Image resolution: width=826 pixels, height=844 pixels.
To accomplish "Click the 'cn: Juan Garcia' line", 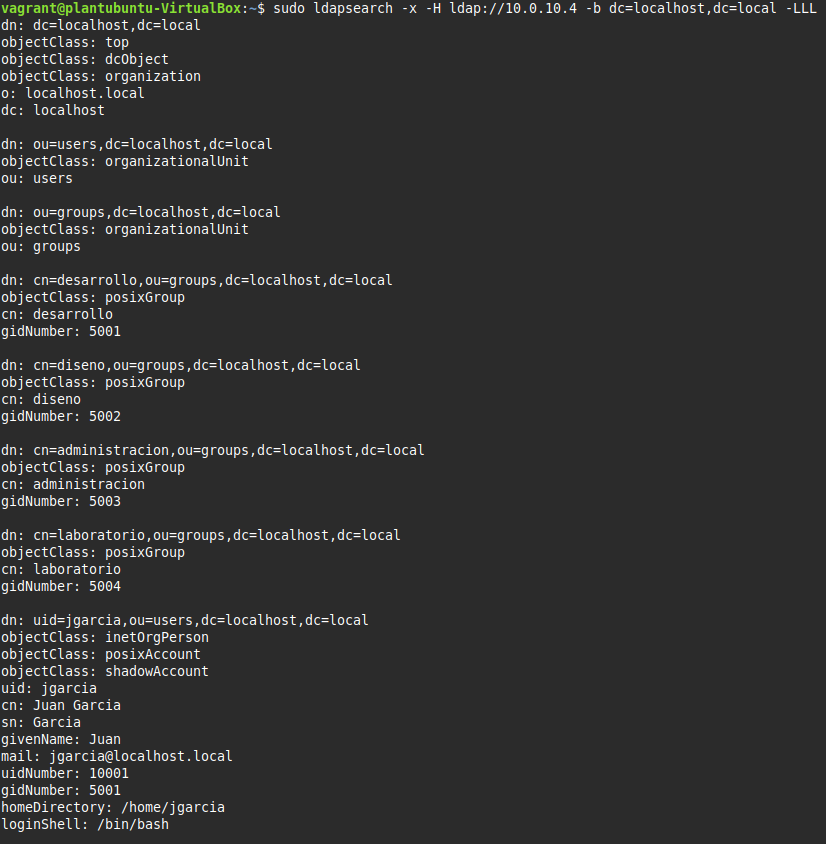I will (x=61, y=705).
